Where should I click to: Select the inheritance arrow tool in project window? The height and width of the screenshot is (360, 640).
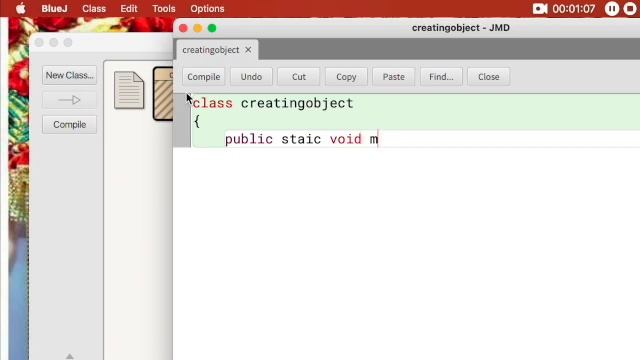coord(69,100)
